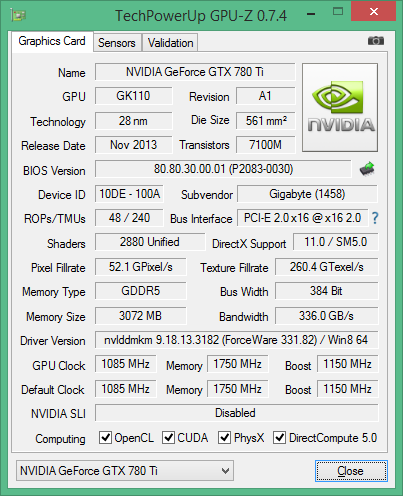This screenshot has width=403, height=496.
Task: Click the Pixel Fillrate field 52.1 GPixel/s
Action: pyautogui.click(x=141, y=267)
